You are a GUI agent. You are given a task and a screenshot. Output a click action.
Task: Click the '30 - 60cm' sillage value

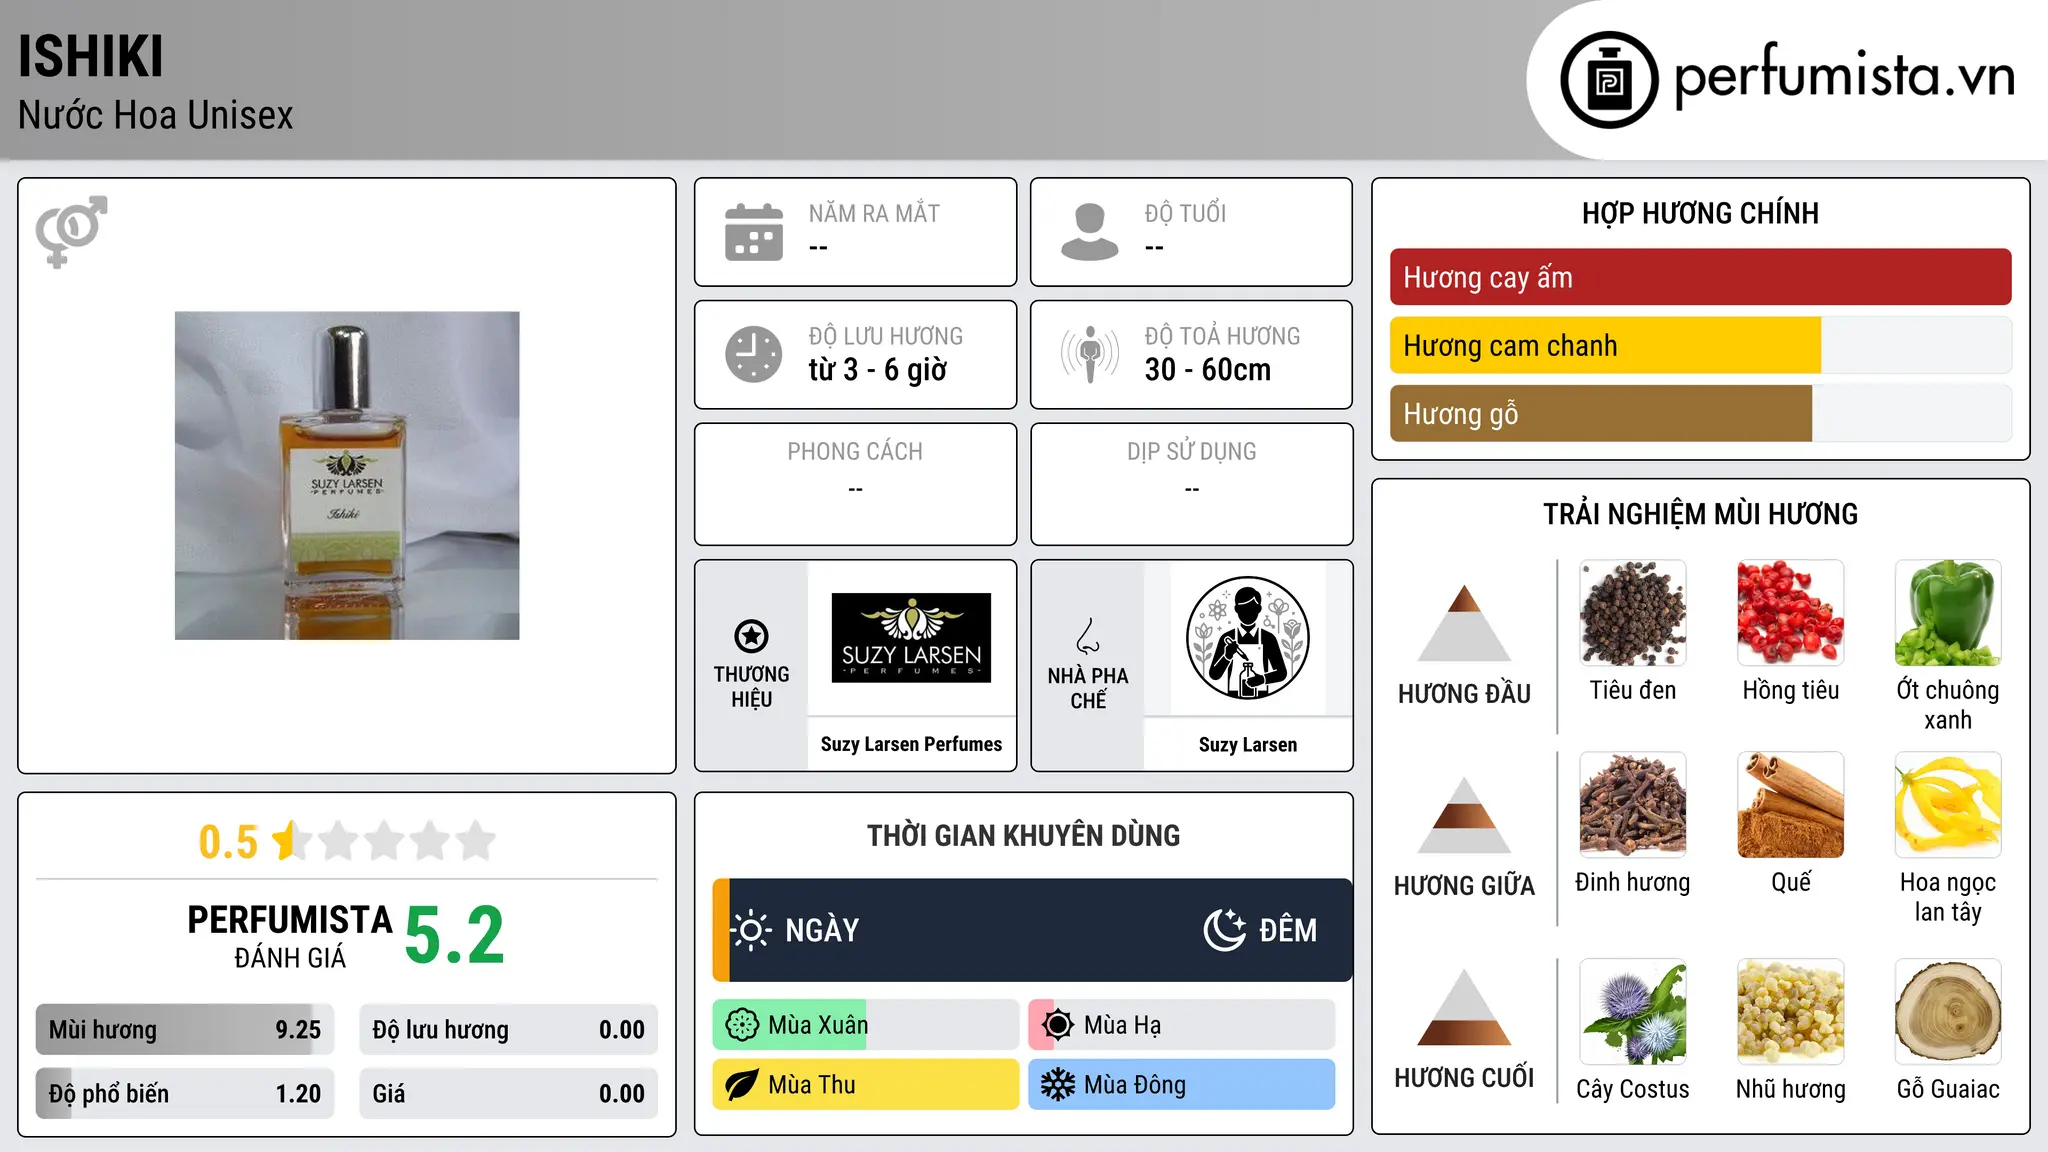tap(1208, 370)
